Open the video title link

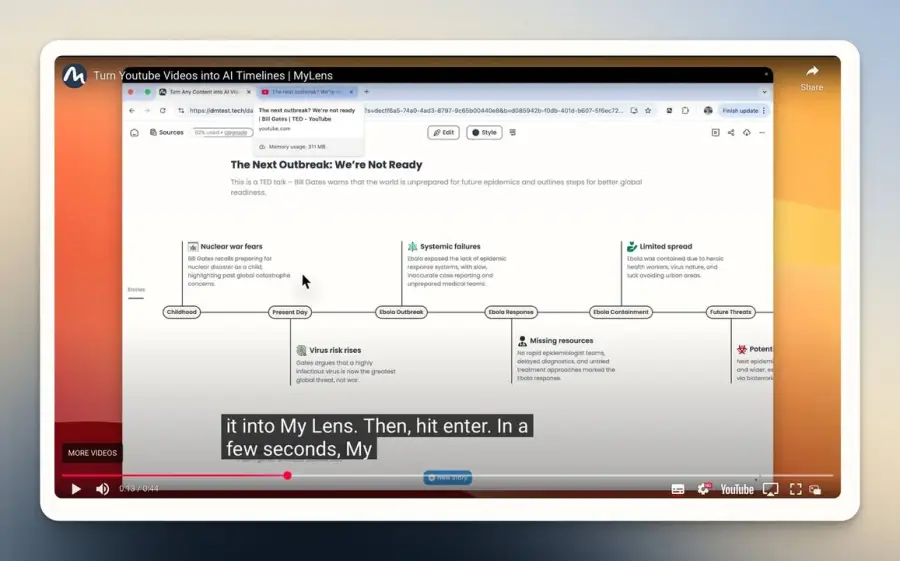[x=213, y=75]
